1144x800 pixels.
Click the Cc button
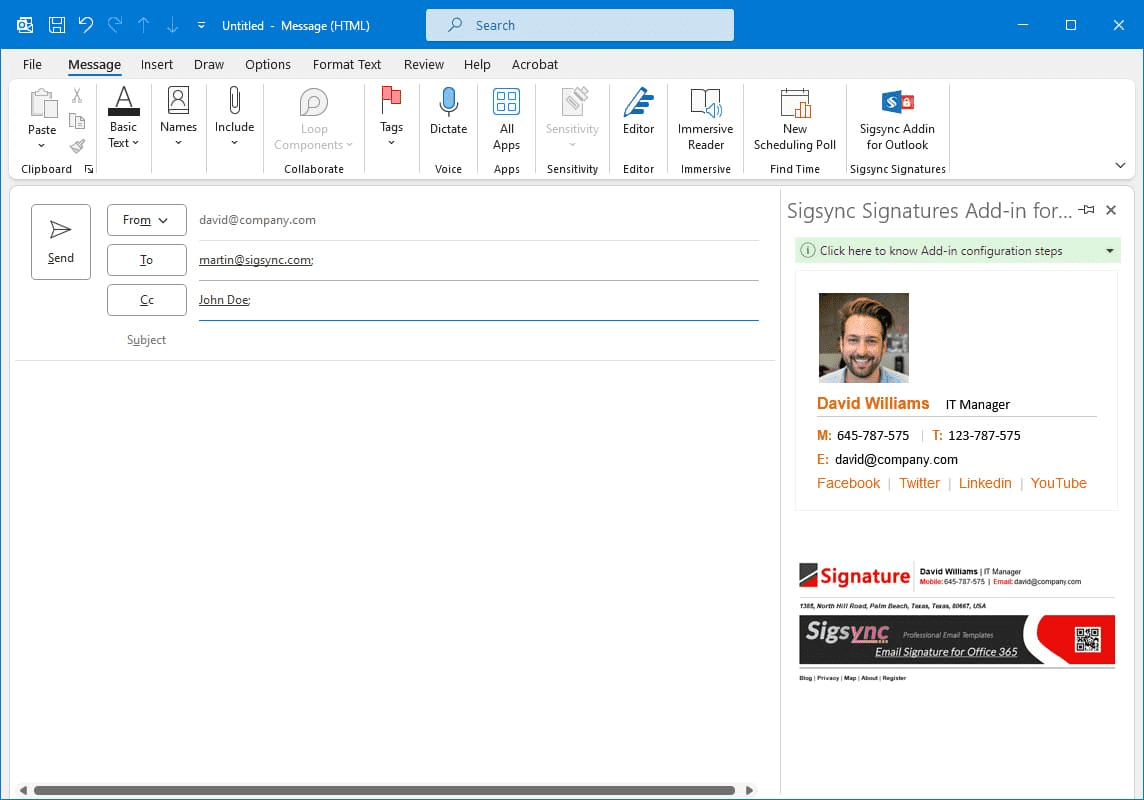tap(146, 300)
